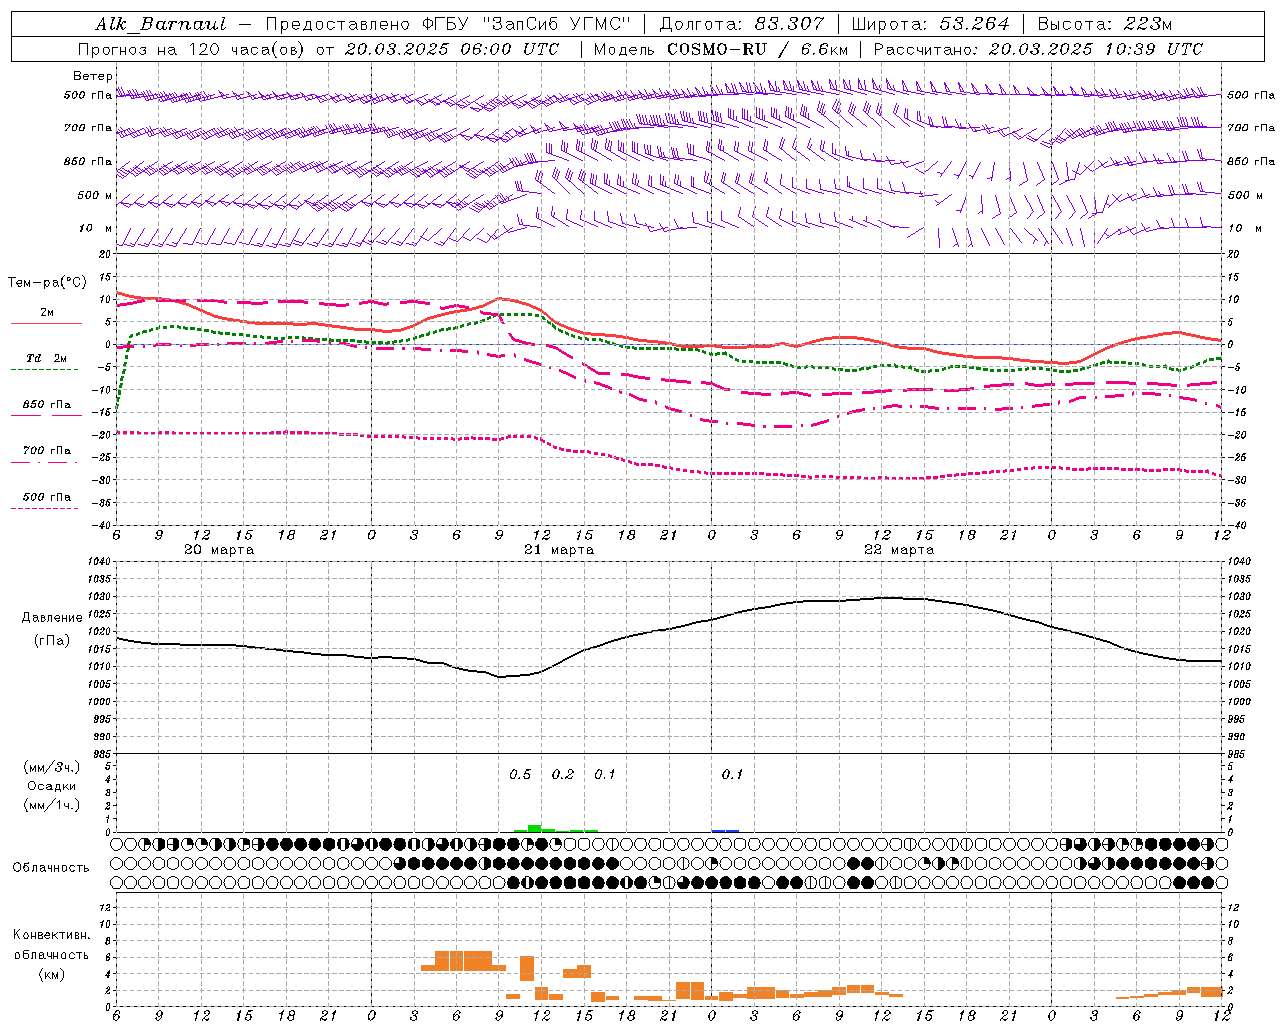Click the '20 марта' date label

click(219, 550)
